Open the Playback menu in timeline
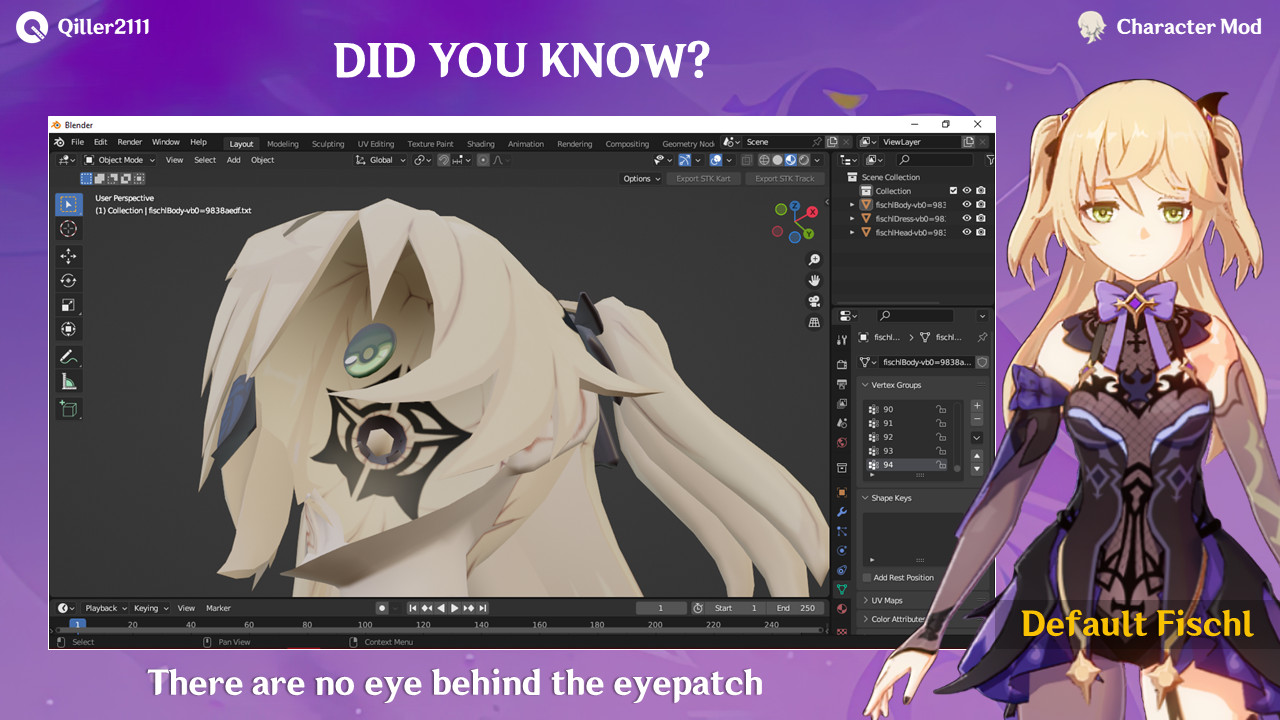The height and width of the screenshot is (720, 1280). [104, 608]
